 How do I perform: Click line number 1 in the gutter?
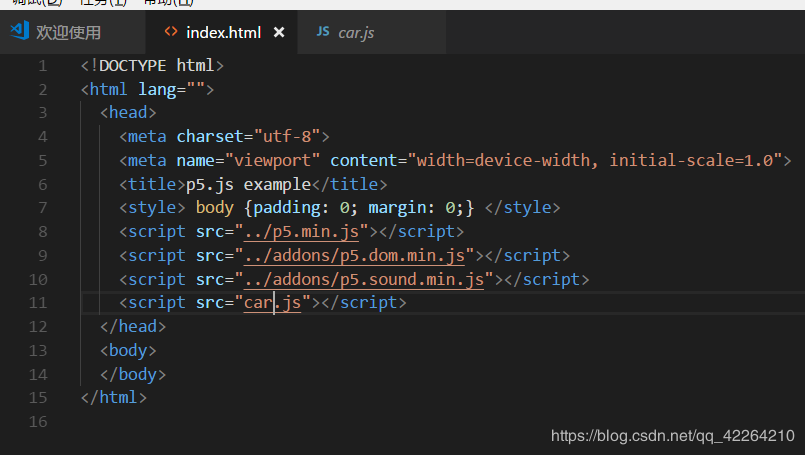(42, 66)
